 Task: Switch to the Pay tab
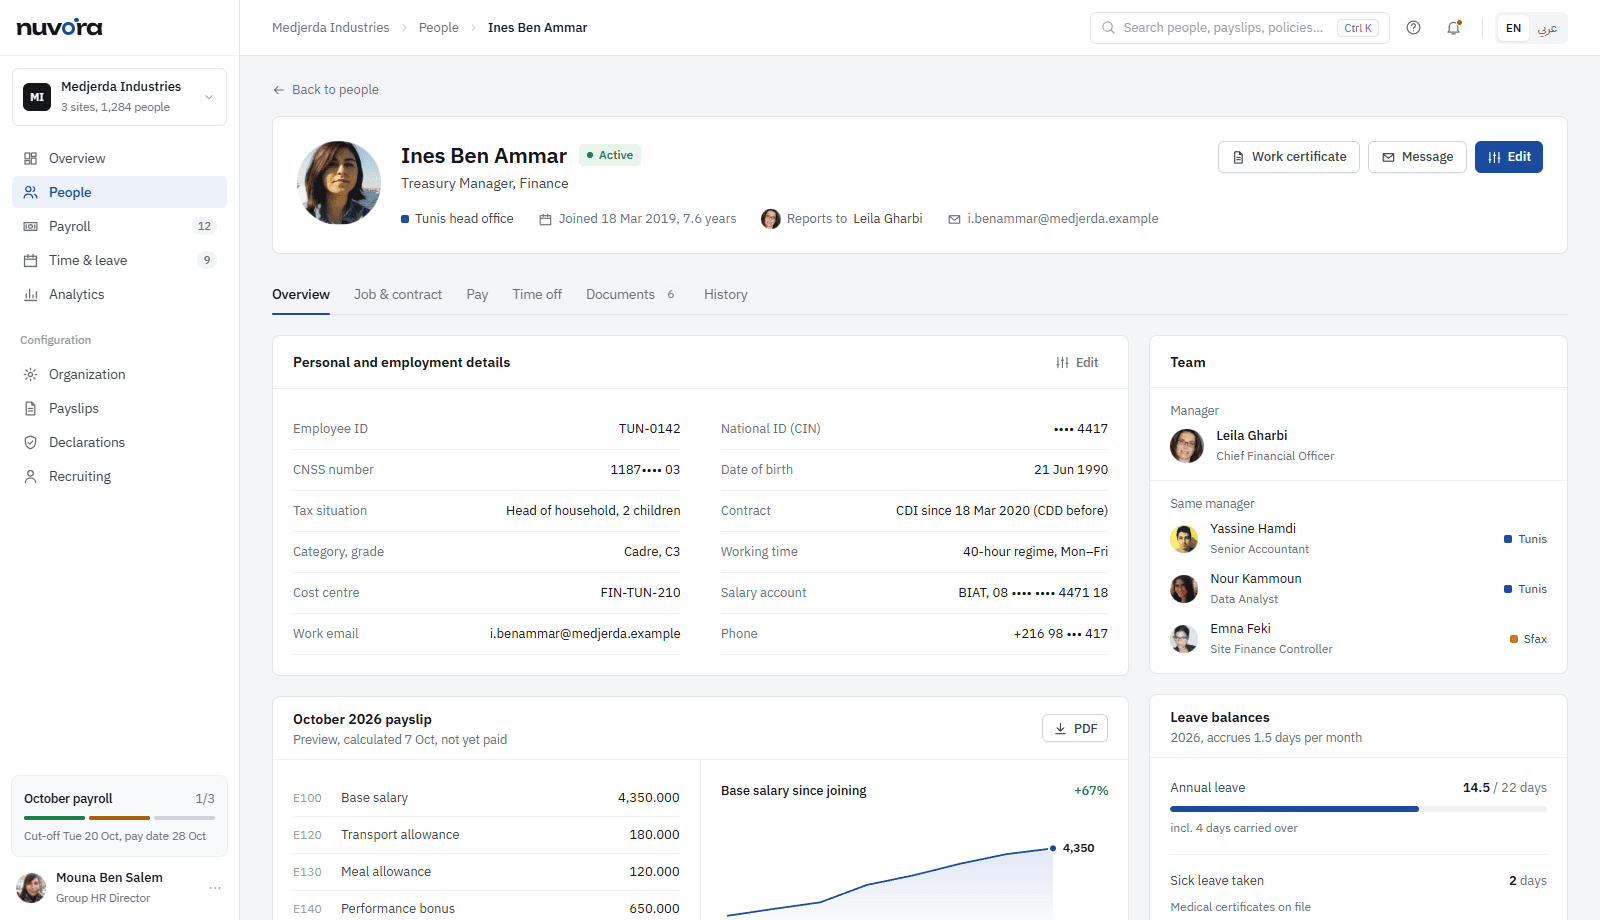(477, 294)
